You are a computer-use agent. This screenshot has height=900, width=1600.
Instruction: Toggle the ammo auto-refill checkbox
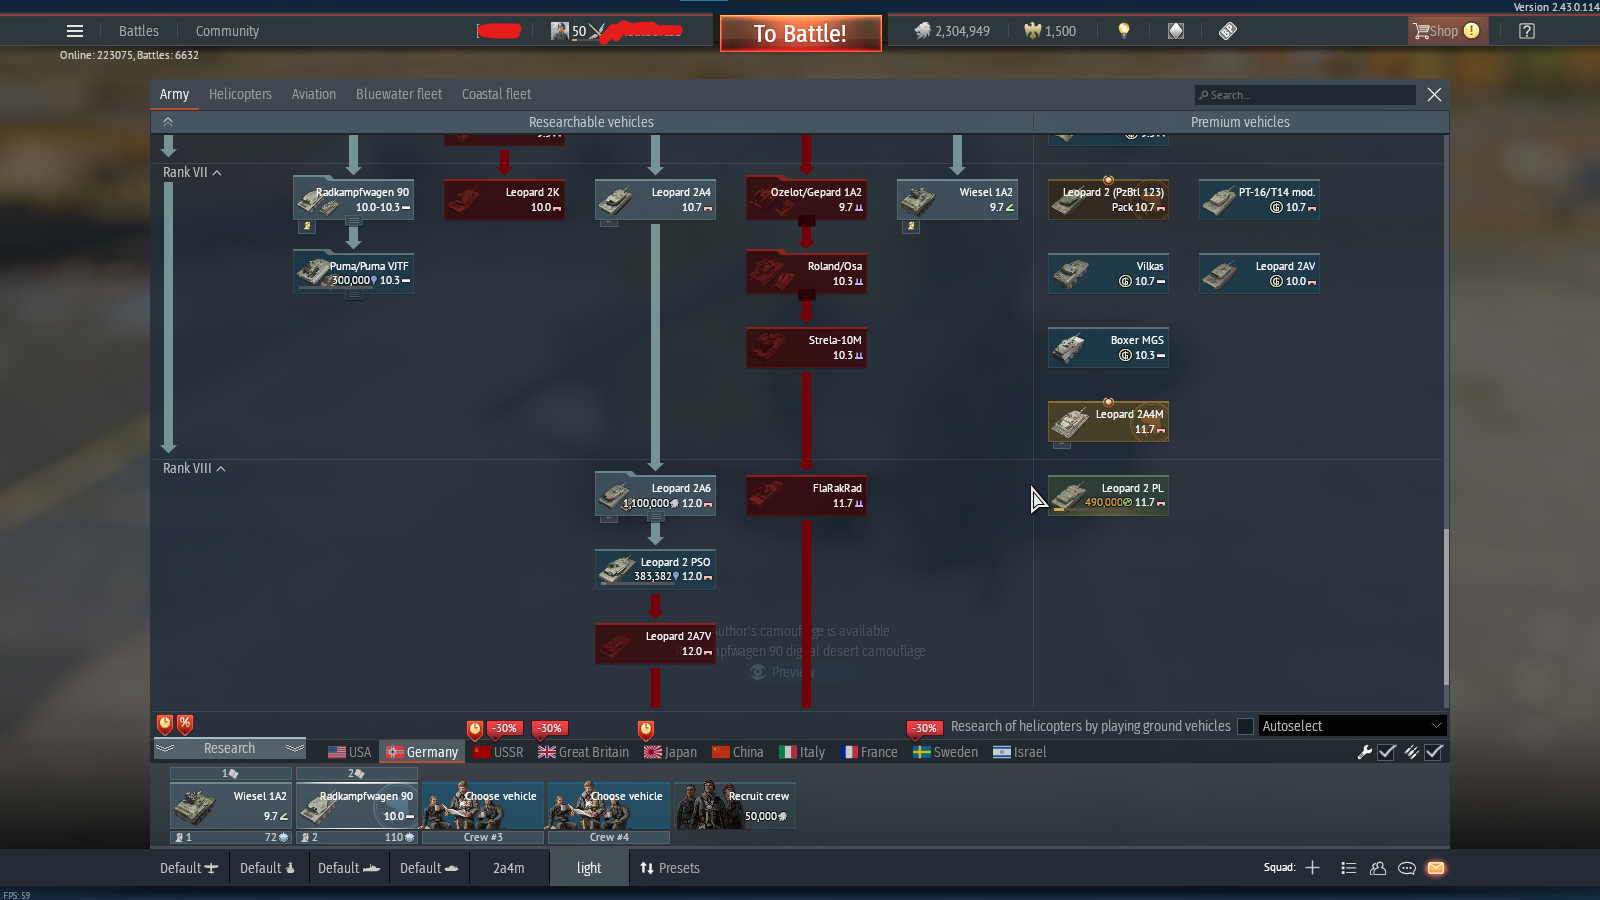click(1433, 752)
